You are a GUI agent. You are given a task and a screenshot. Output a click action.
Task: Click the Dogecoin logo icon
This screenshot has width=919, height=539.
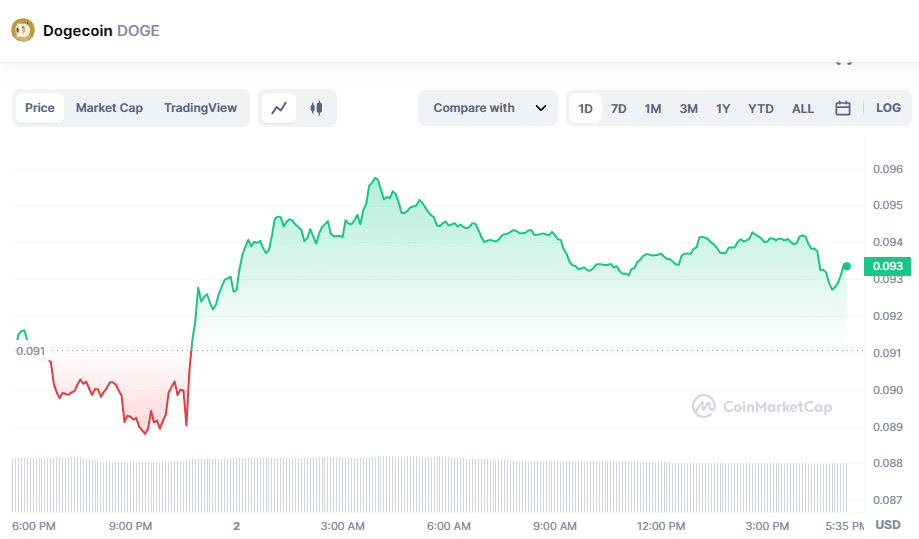click(23, 30)
